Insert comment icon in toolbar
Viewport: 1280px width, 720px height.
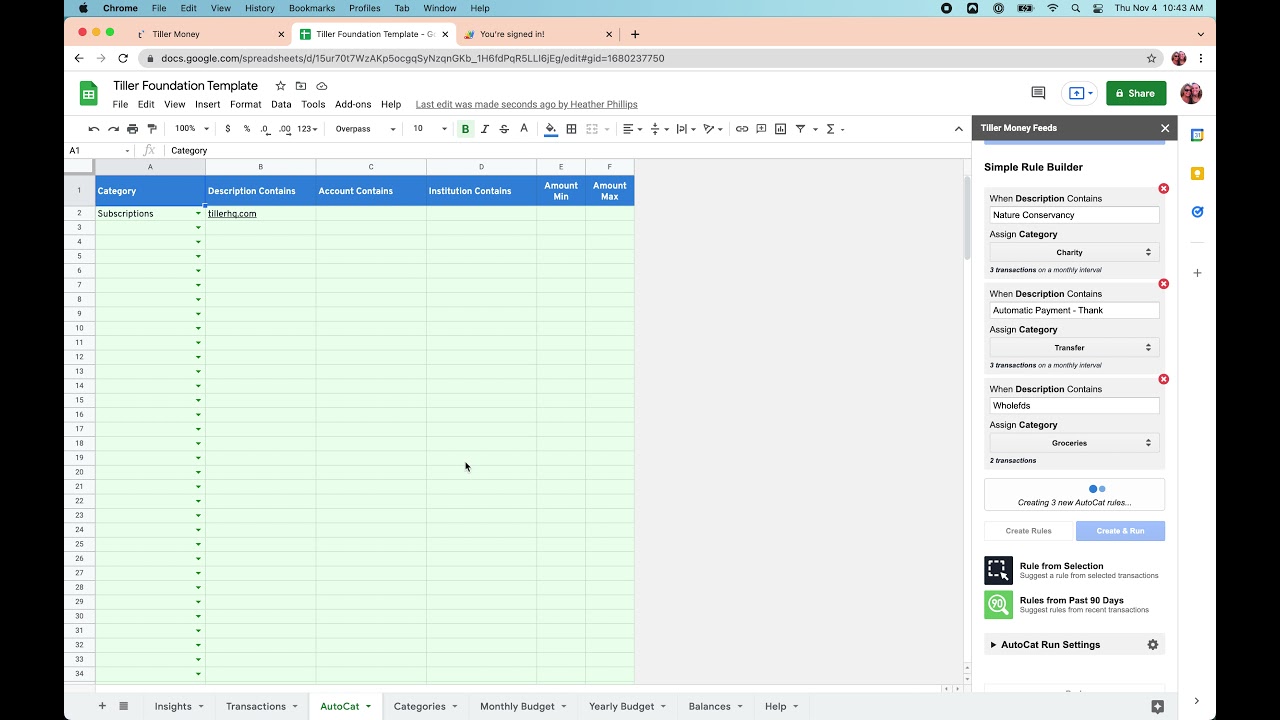coord(761,129)
